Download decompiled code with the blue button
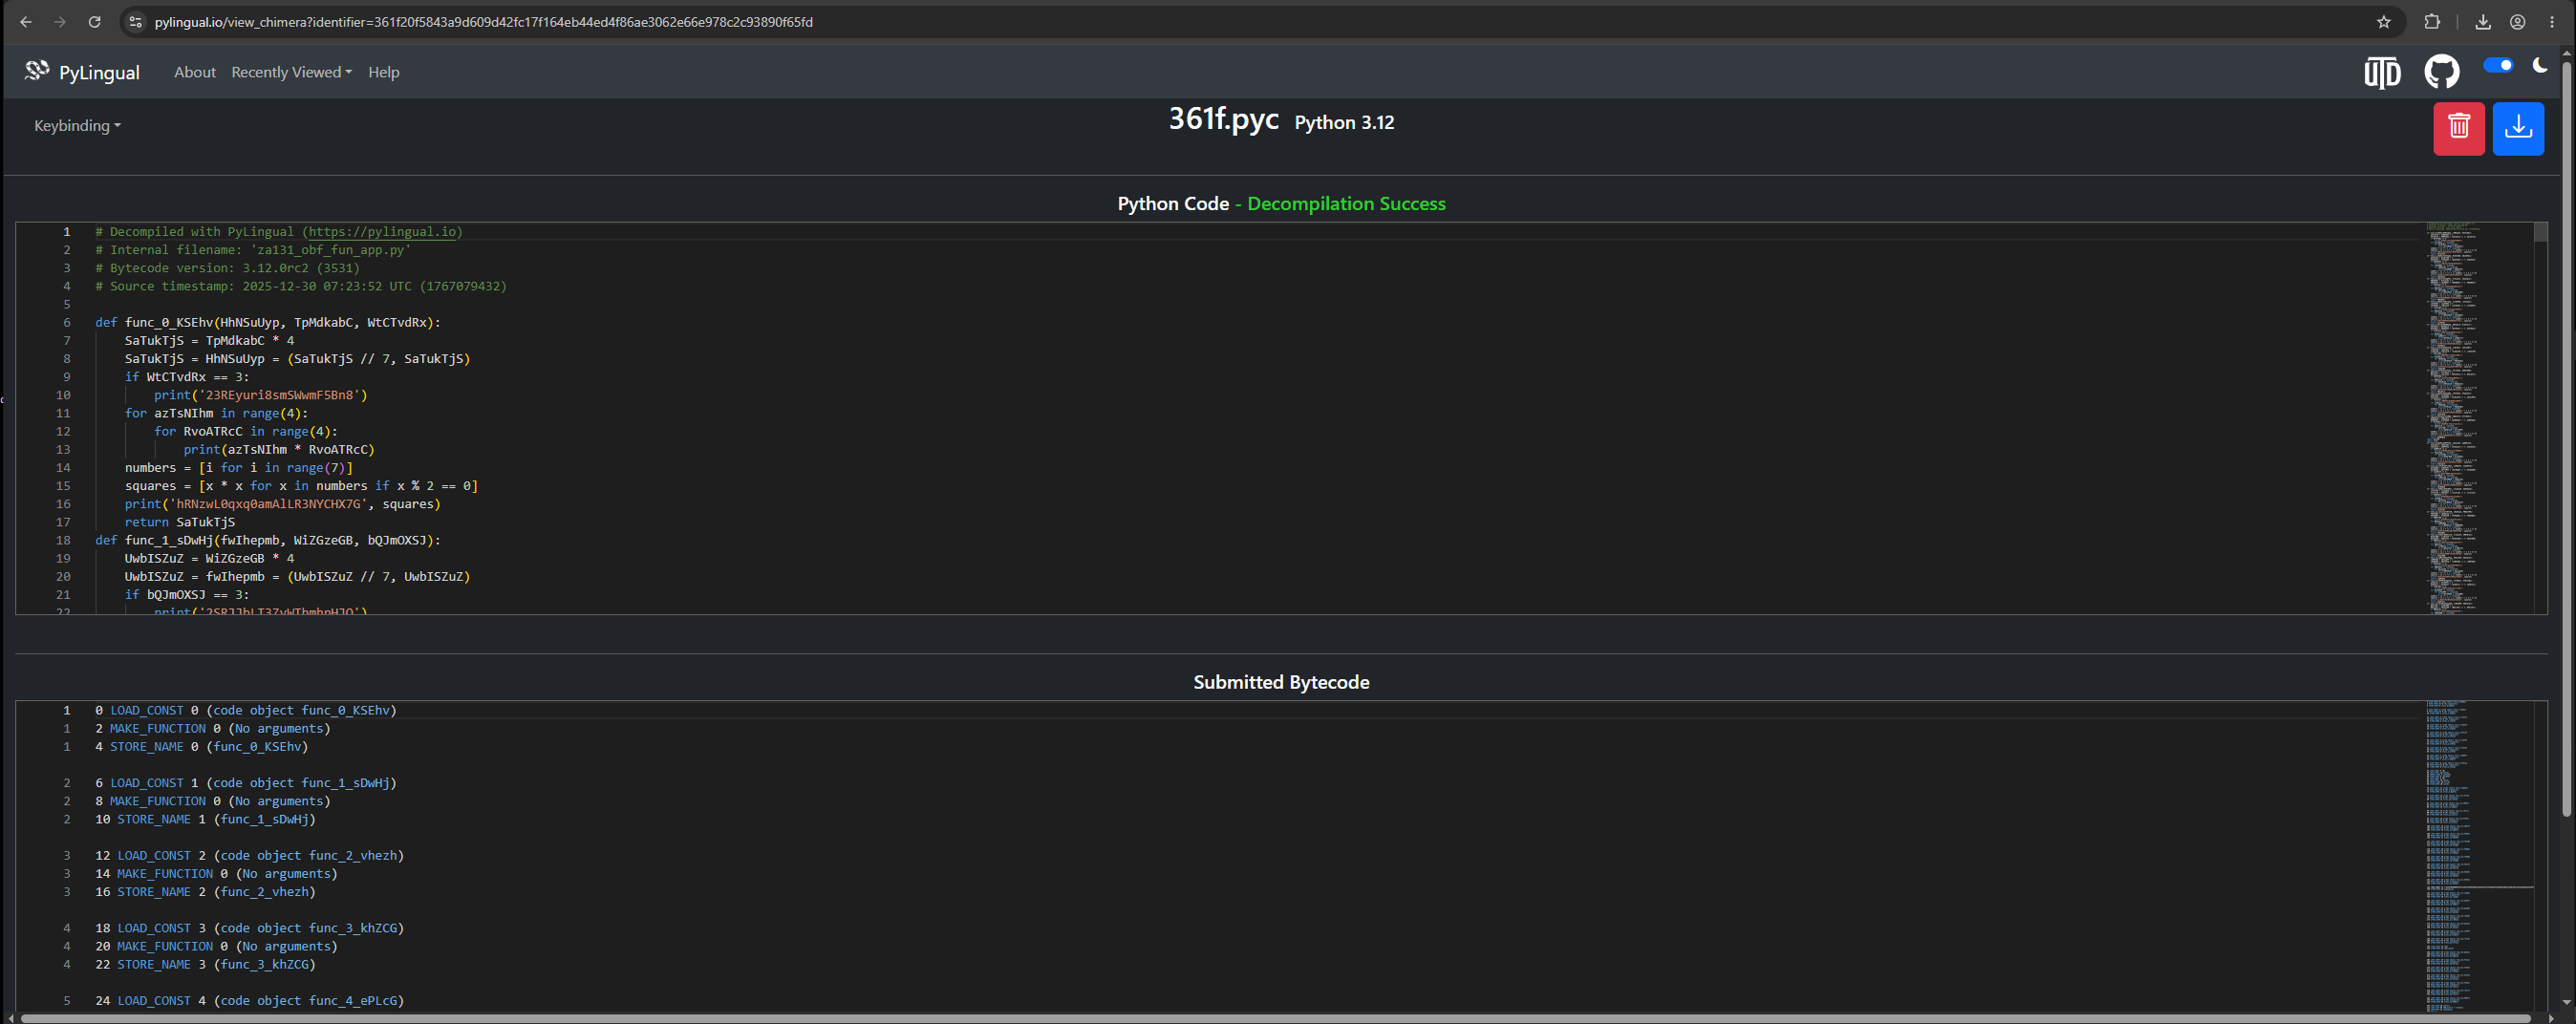 [2518, 128]
